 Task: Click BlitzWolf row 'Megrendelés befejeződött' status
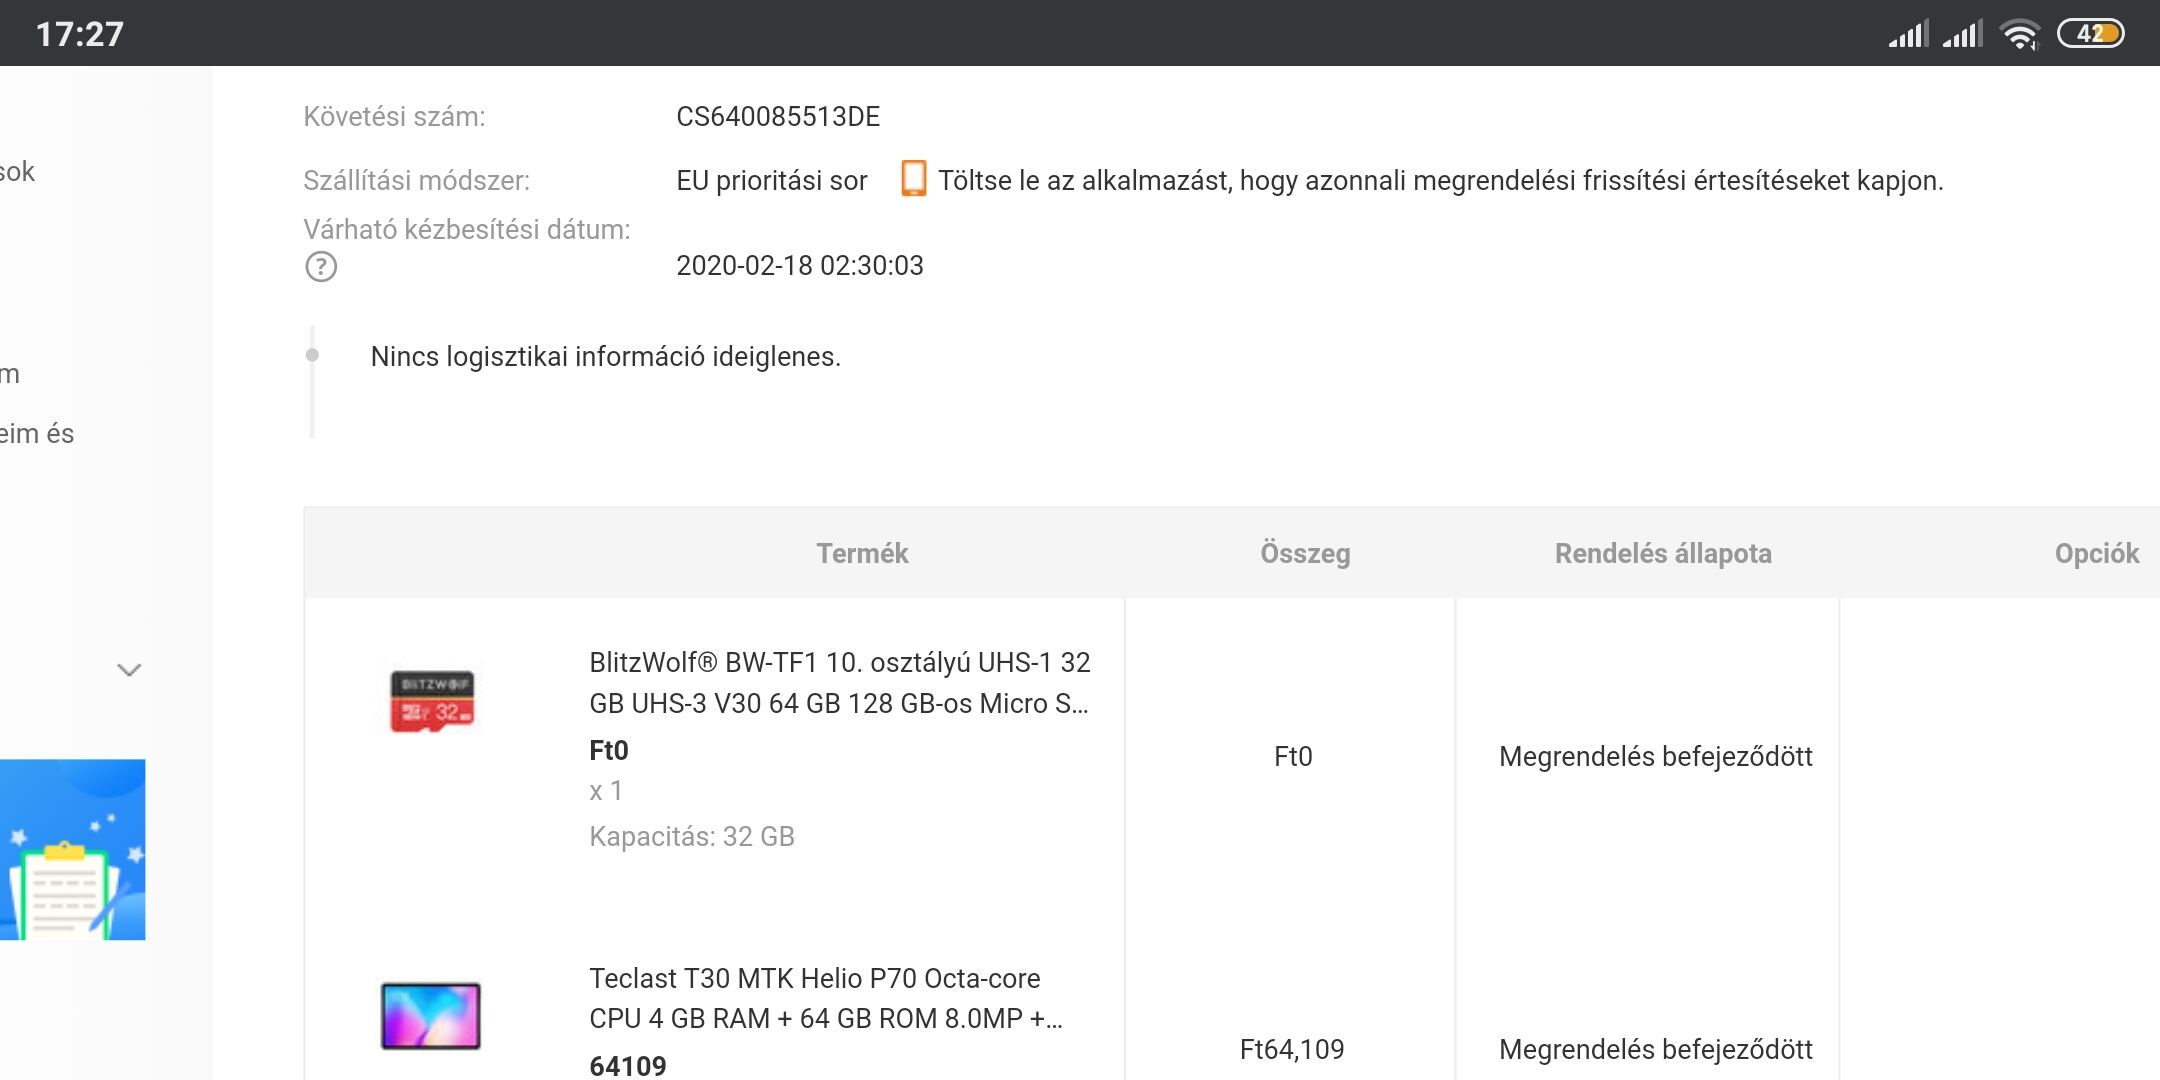pos(1656,756)
